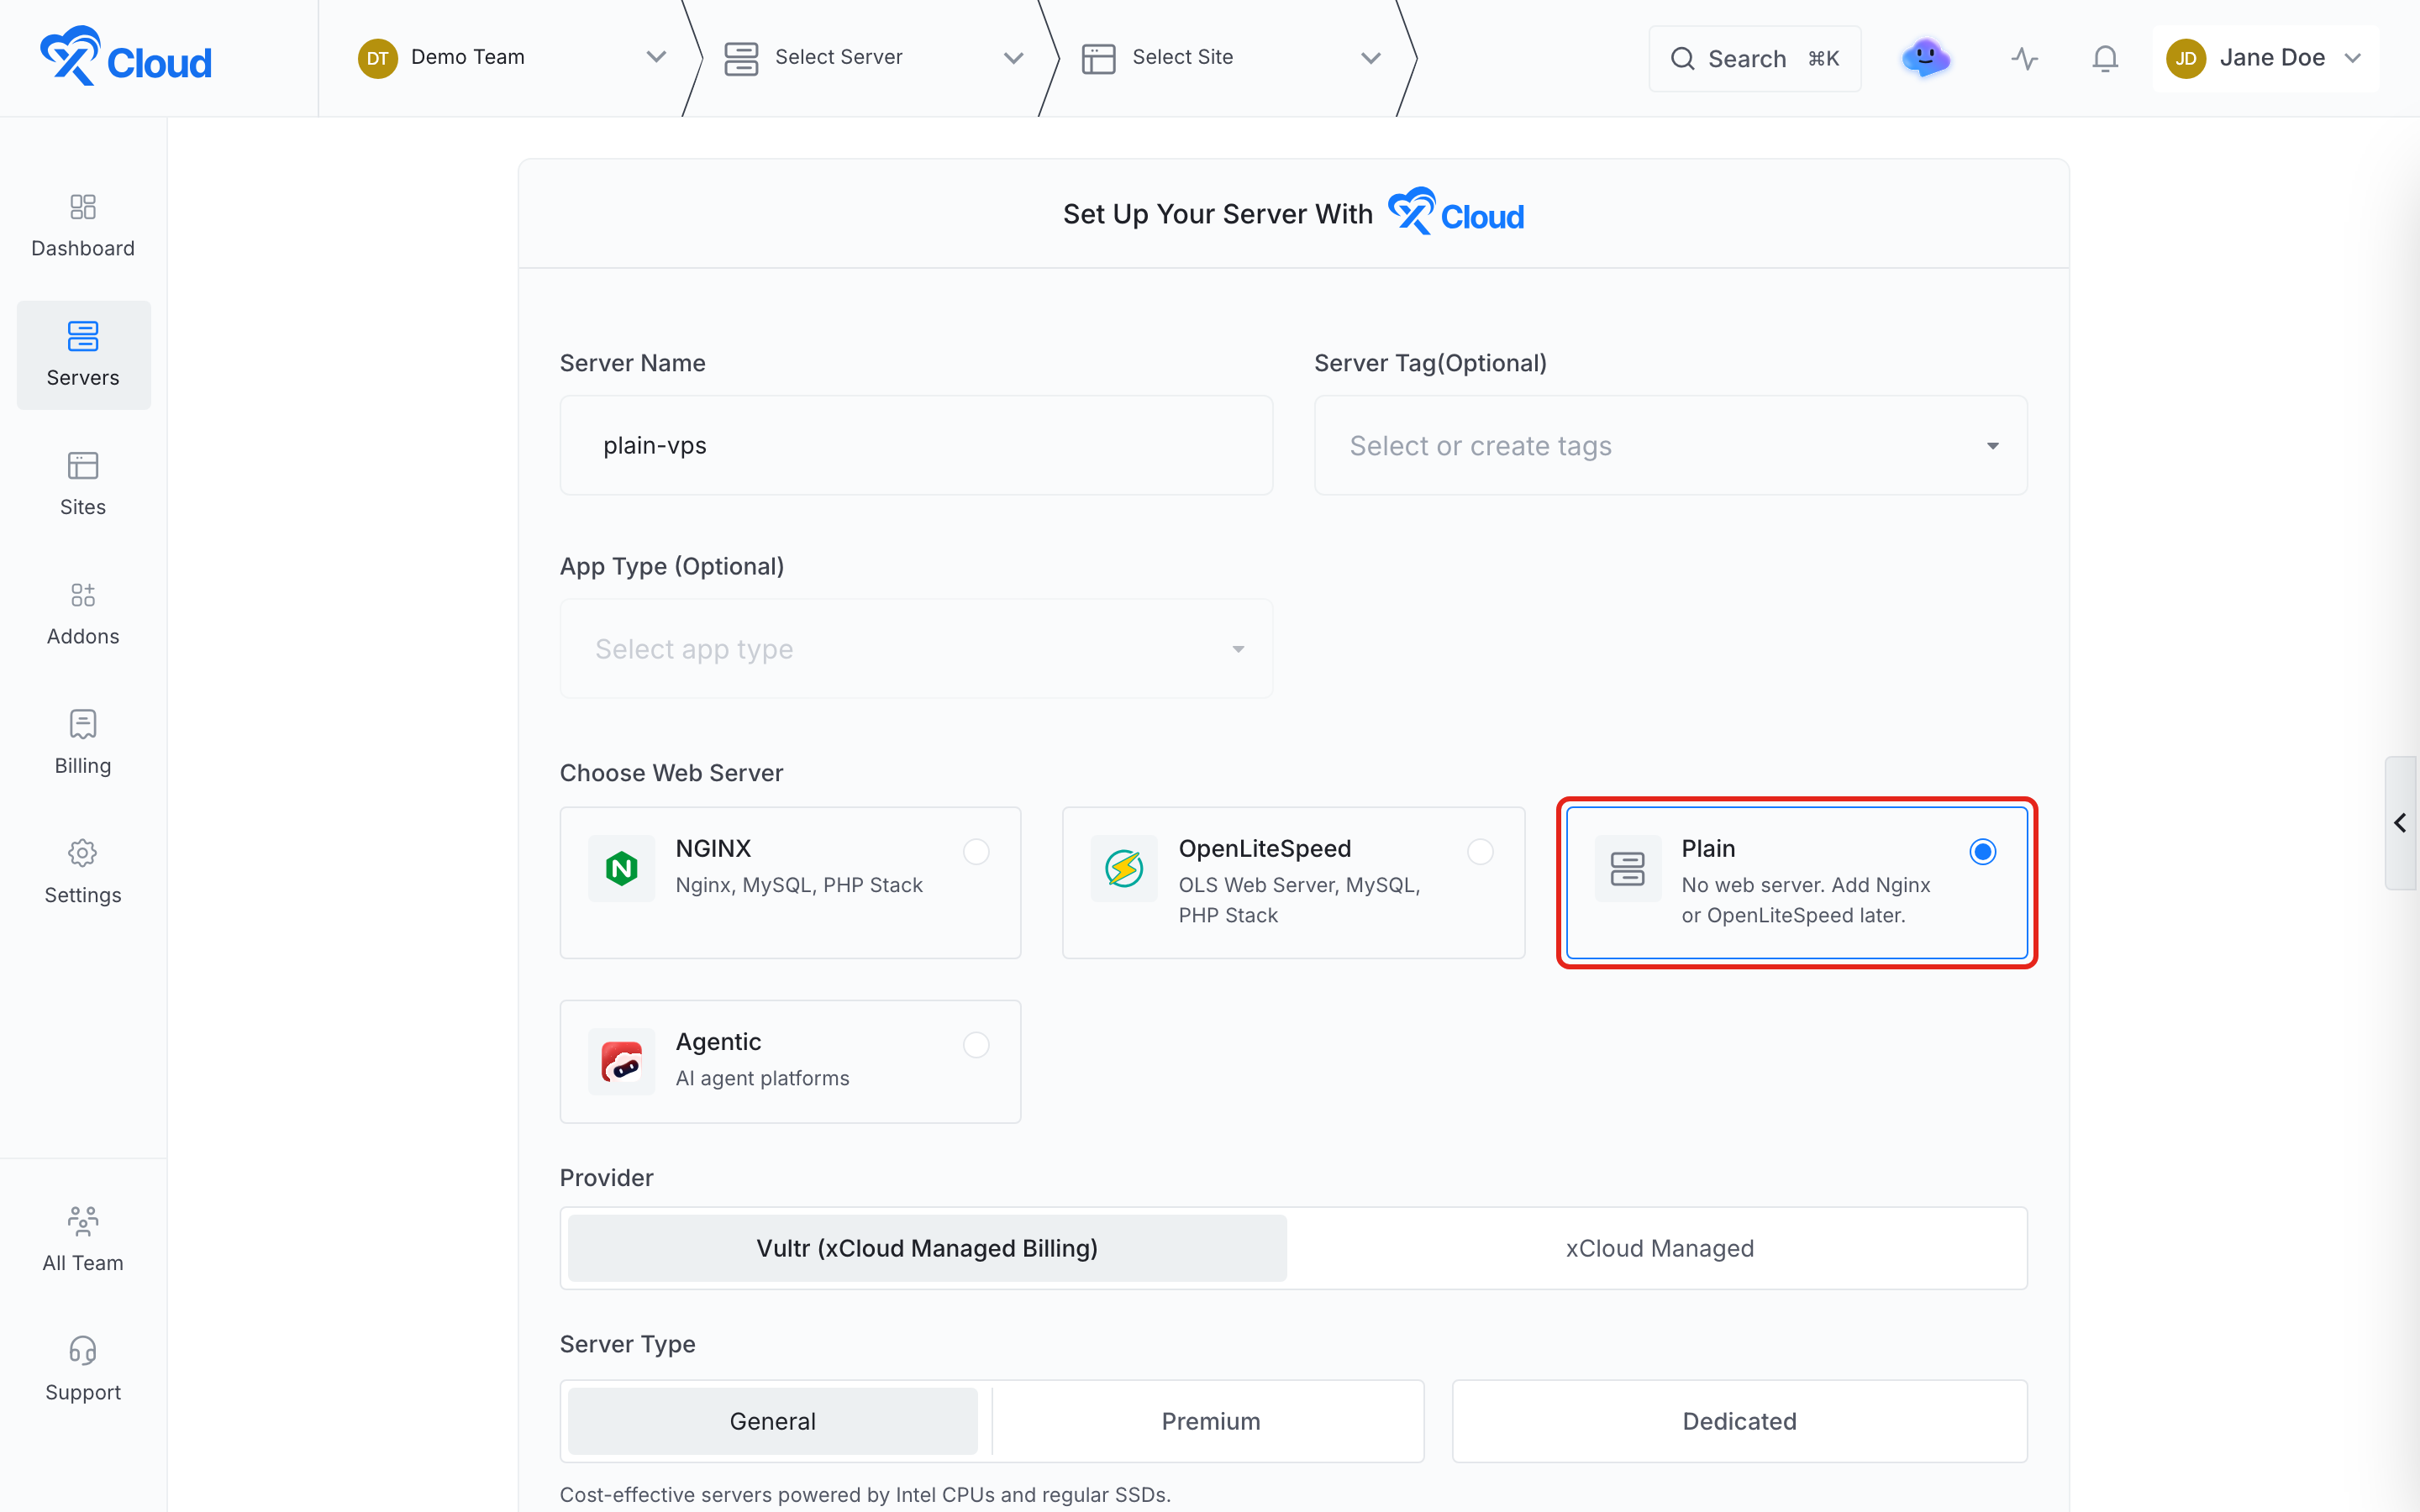Screen dimensions: 2420x1512
Task: Open the AI assistant mascot icon
Action: point(1925,58)
